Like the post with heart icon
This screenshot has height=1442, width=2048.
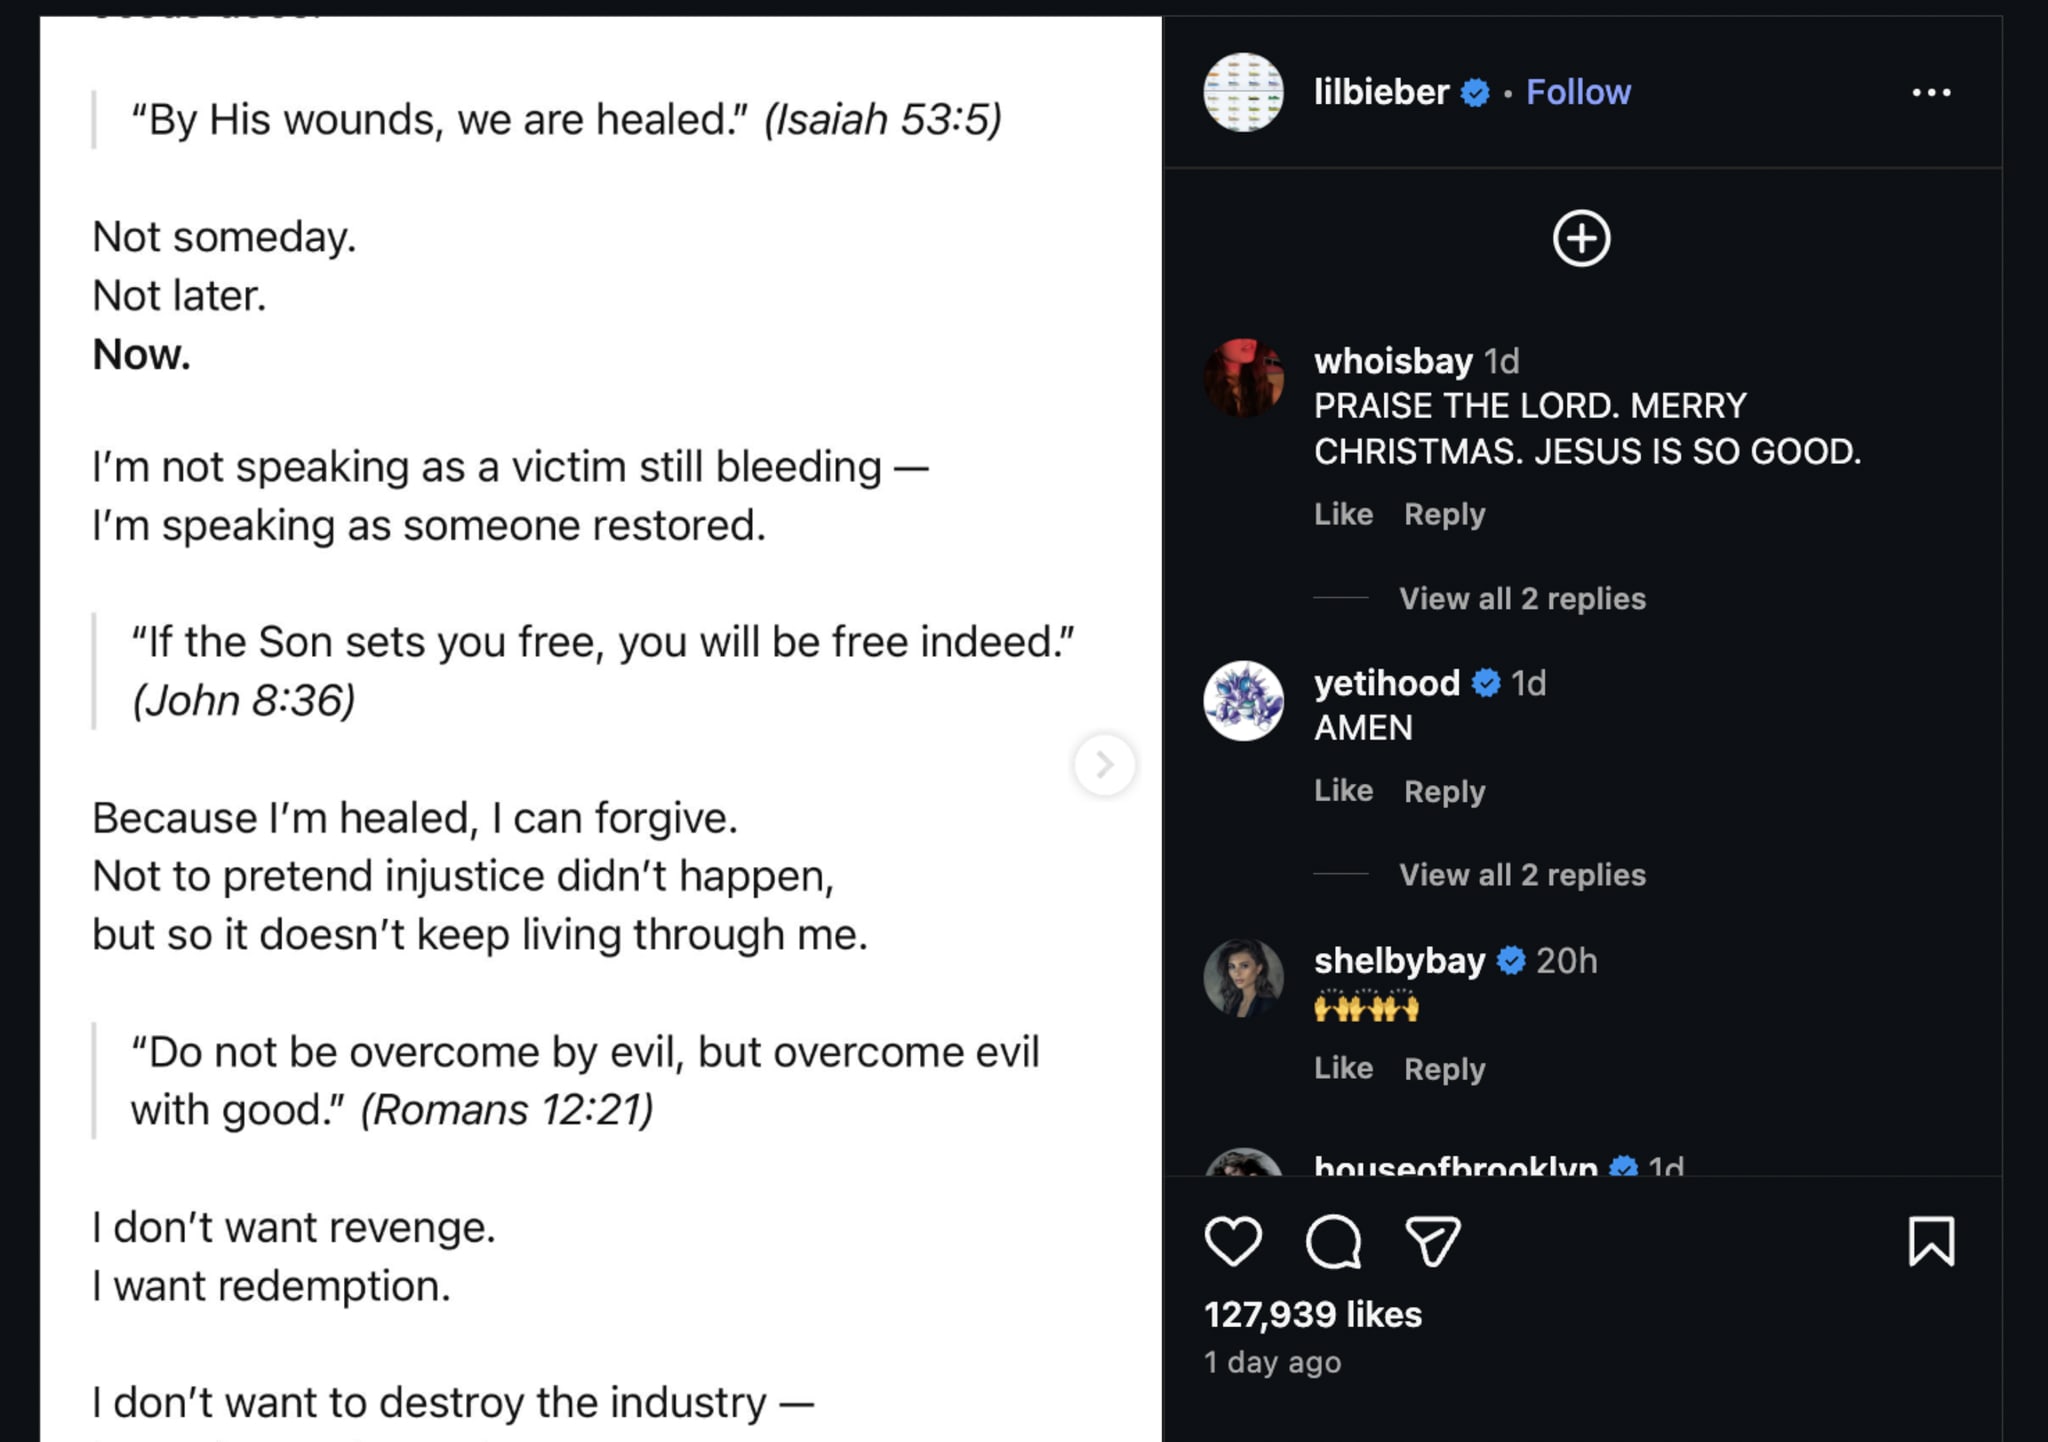click(1233, 1241)
